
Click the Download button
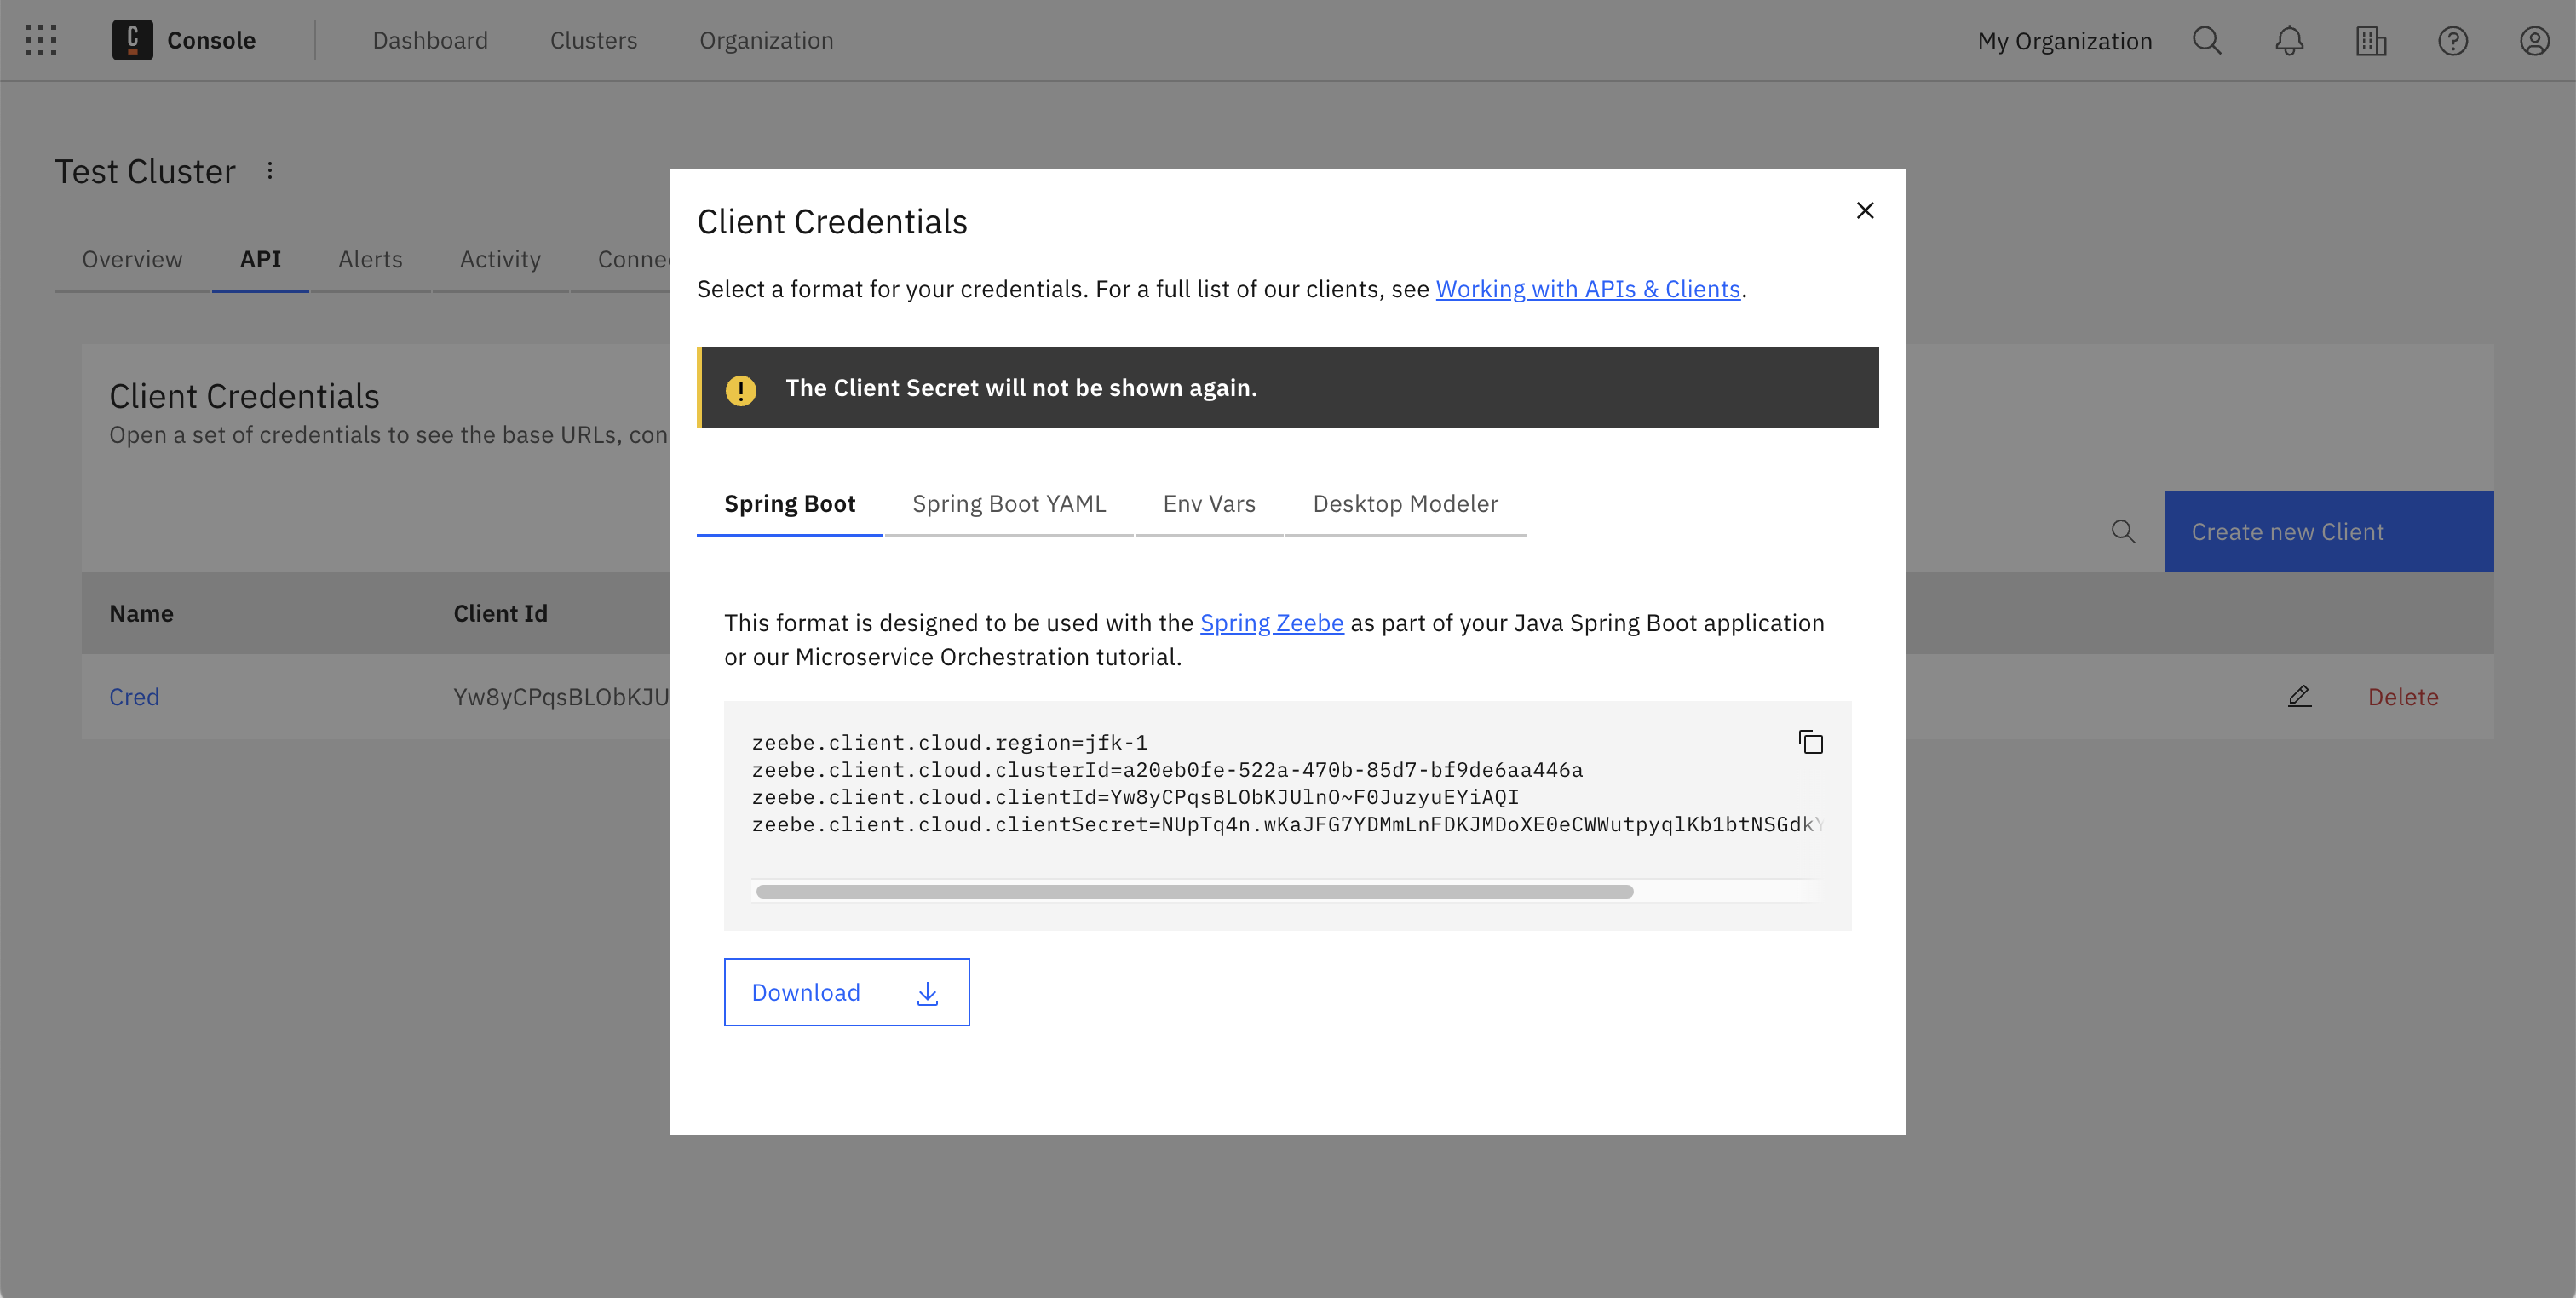pos(846,990)
